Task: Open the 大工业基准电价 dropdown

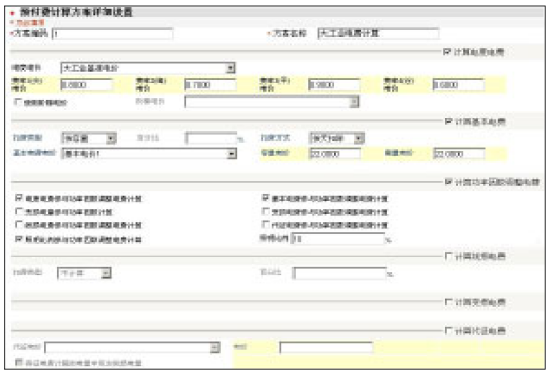Action: click(x=148, y=68)
